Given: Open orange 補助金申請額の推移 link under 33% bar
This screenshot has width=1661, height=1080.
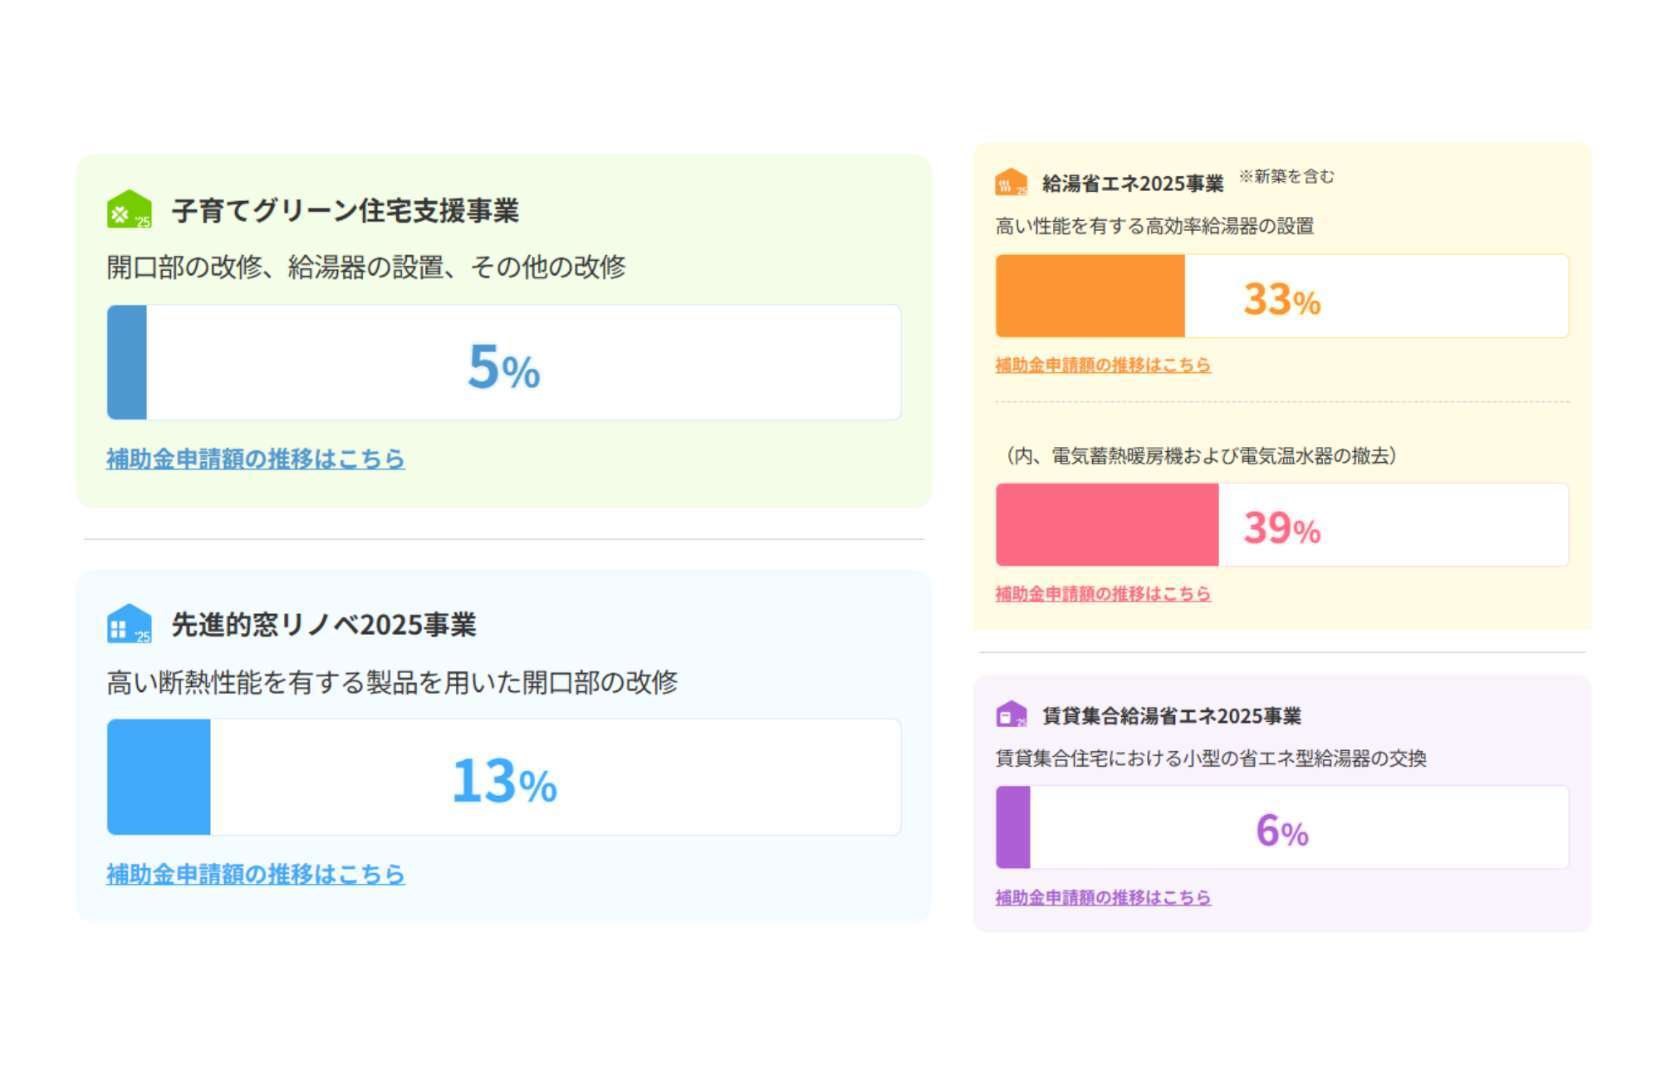Looking at the screenshot, I should point(1102,365).
